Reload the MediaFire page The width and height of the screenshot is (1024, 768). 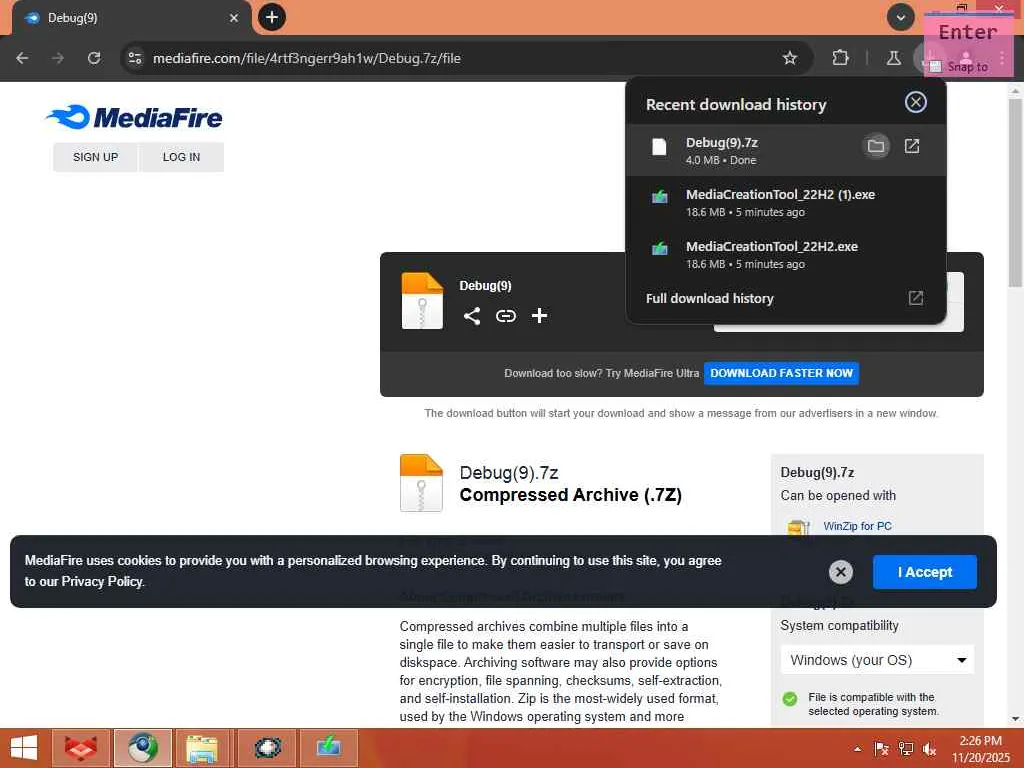94,58
